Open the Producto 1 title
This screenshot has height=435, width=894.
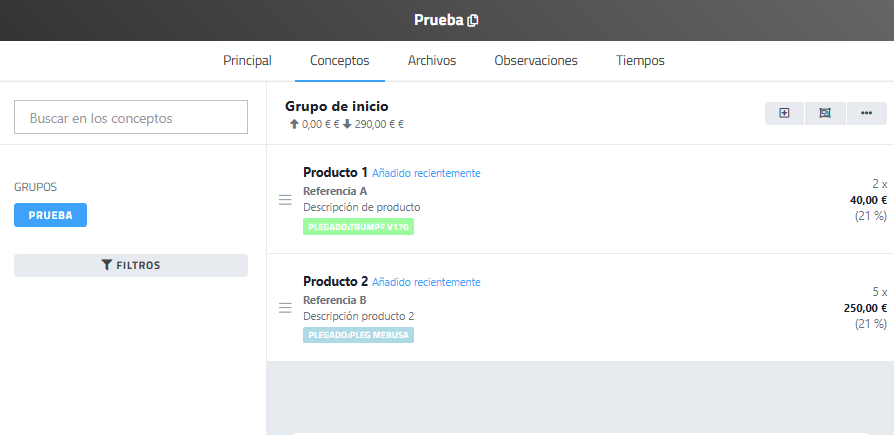pos(335,172)
